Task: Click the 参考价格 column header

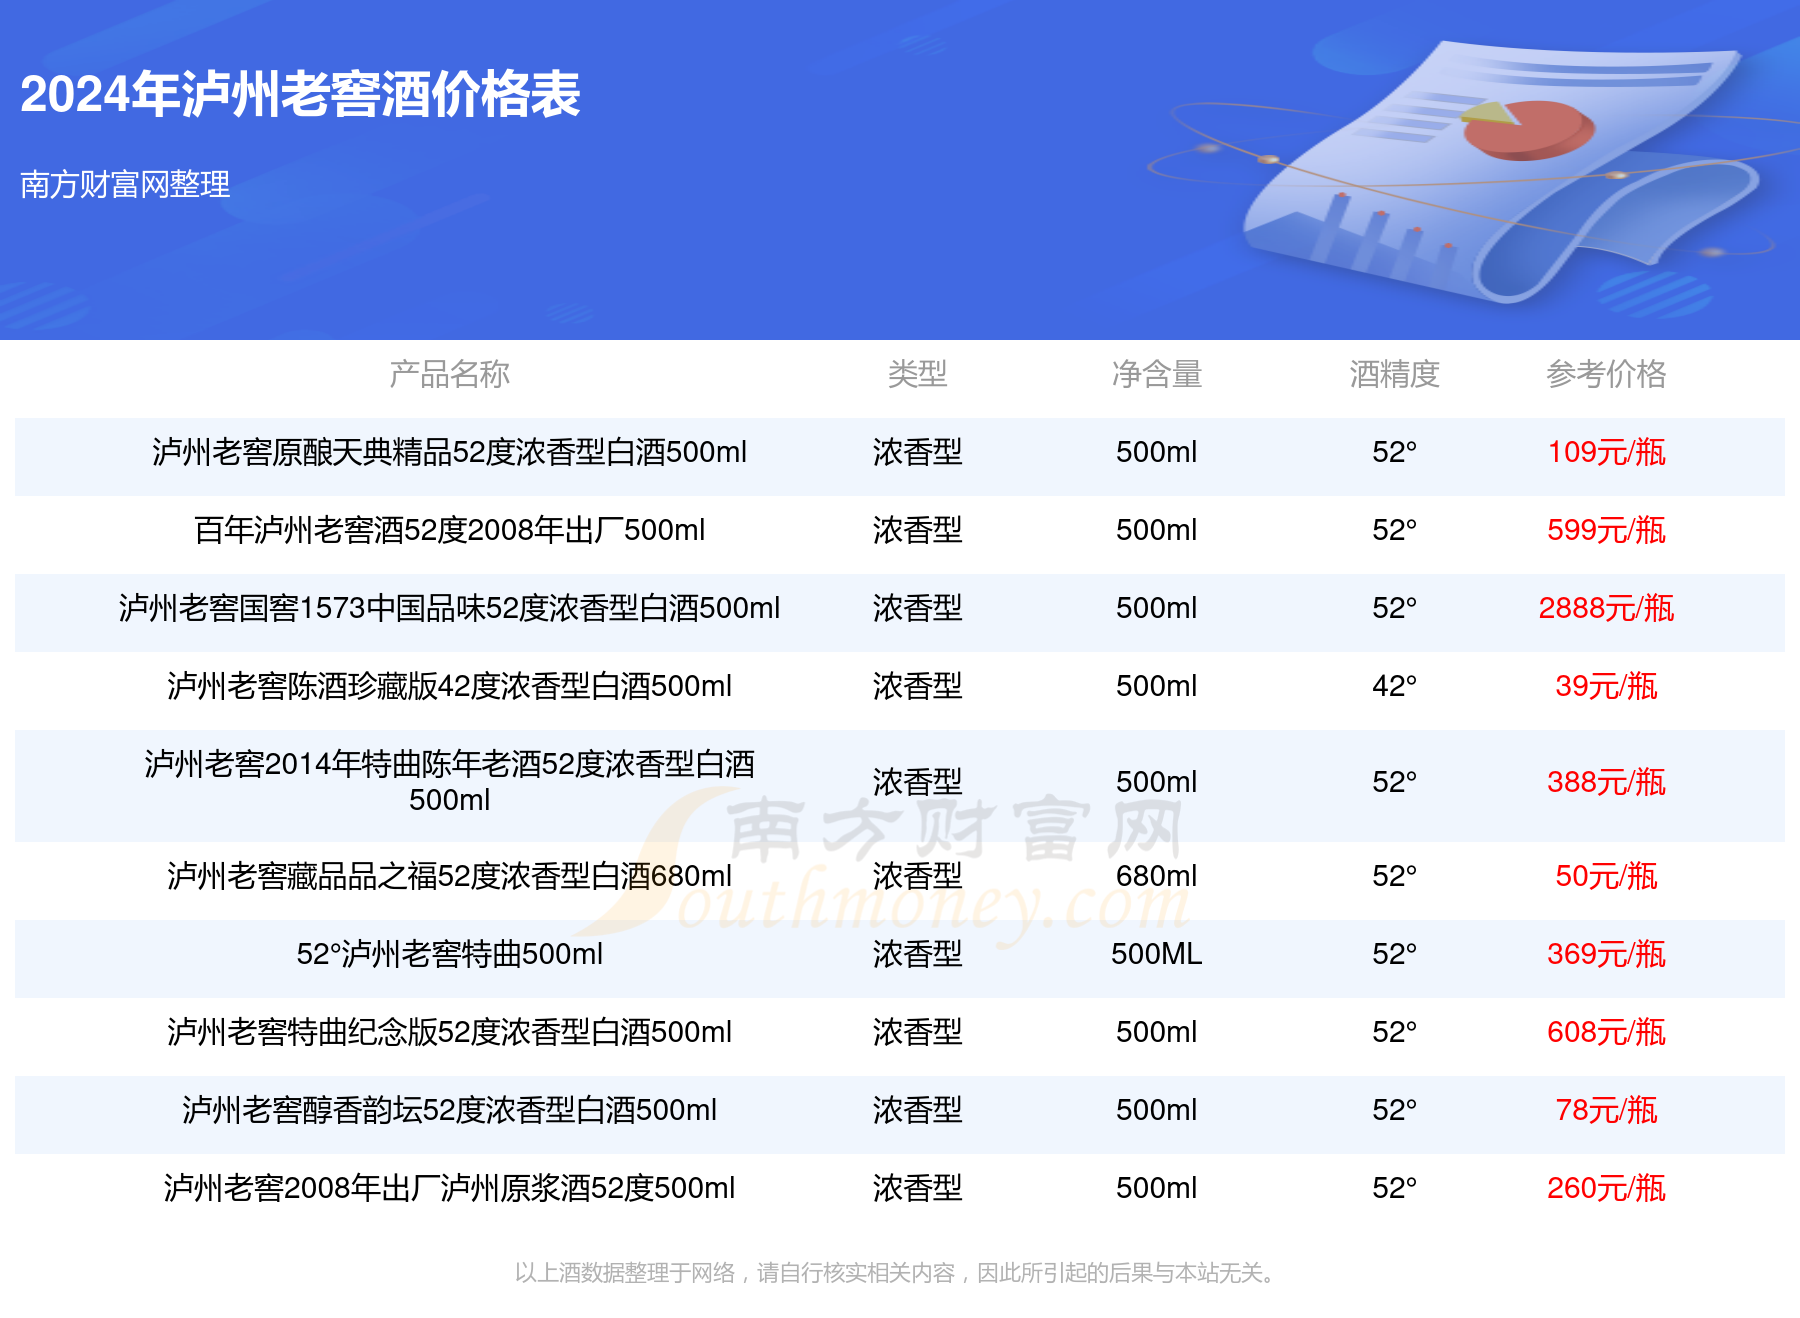Action: tap(1606, 374)
